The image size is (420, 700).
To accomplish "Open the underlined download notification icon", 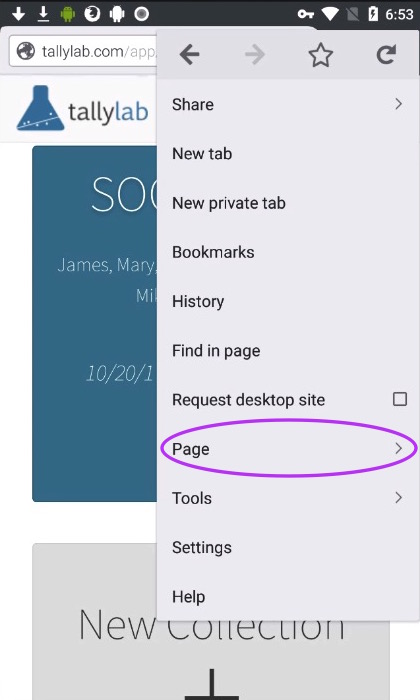I will [x=43, y=14].
